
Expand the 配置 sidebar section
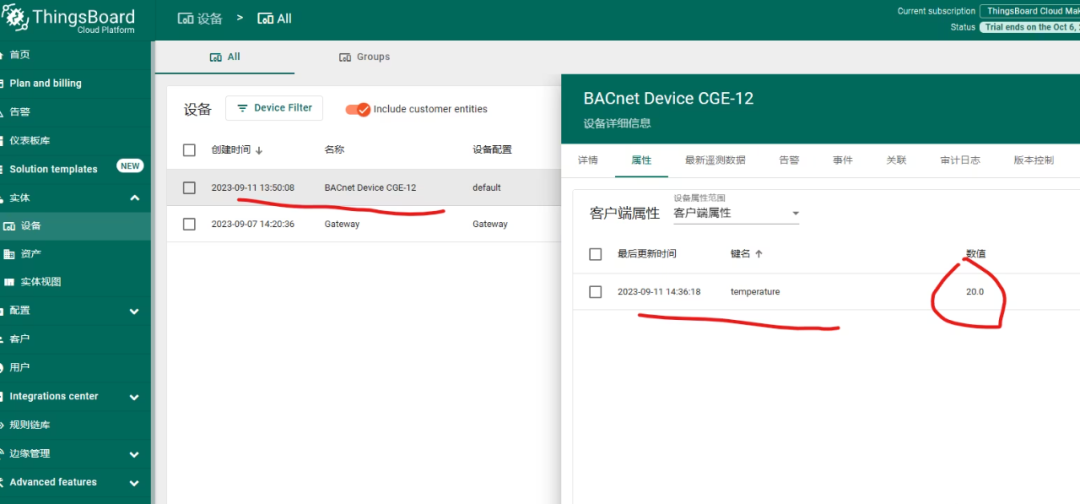click(x=134, y=311)
